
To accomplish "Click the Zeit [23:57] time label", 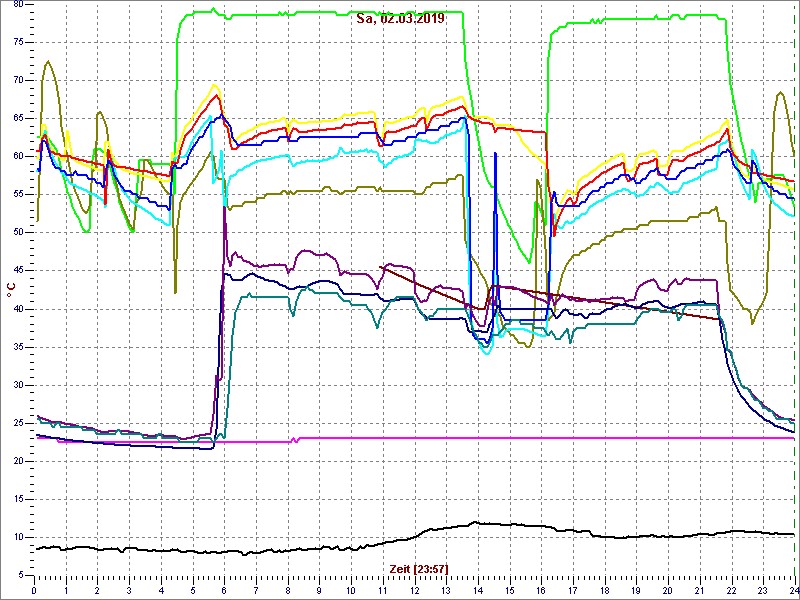I will coord(419,568).
